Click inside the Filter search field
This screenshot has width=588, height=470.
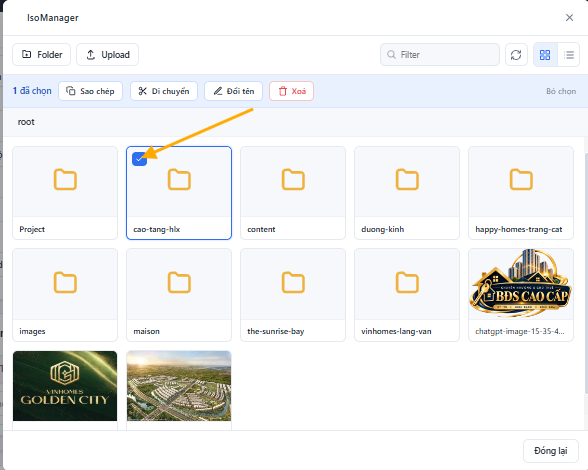(440, 55)
